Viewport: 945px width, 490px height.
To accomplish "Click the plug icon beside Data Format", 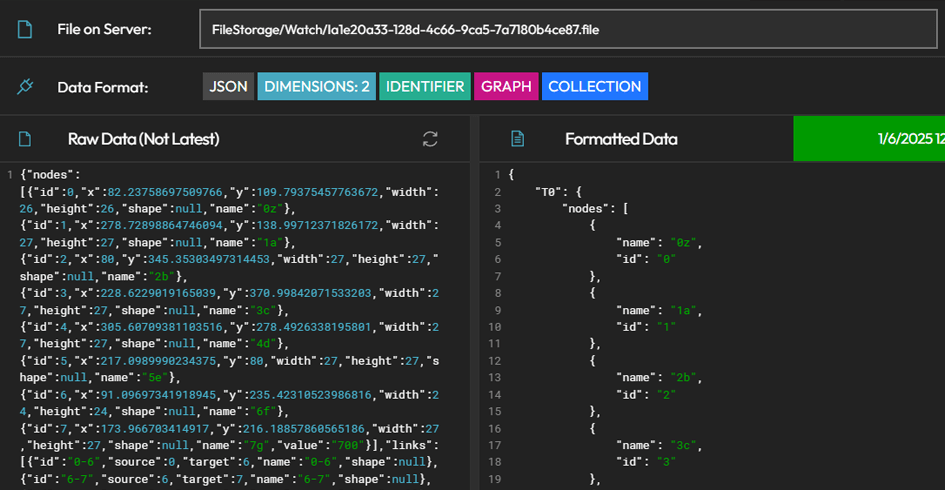I will [x=25, y=87].
